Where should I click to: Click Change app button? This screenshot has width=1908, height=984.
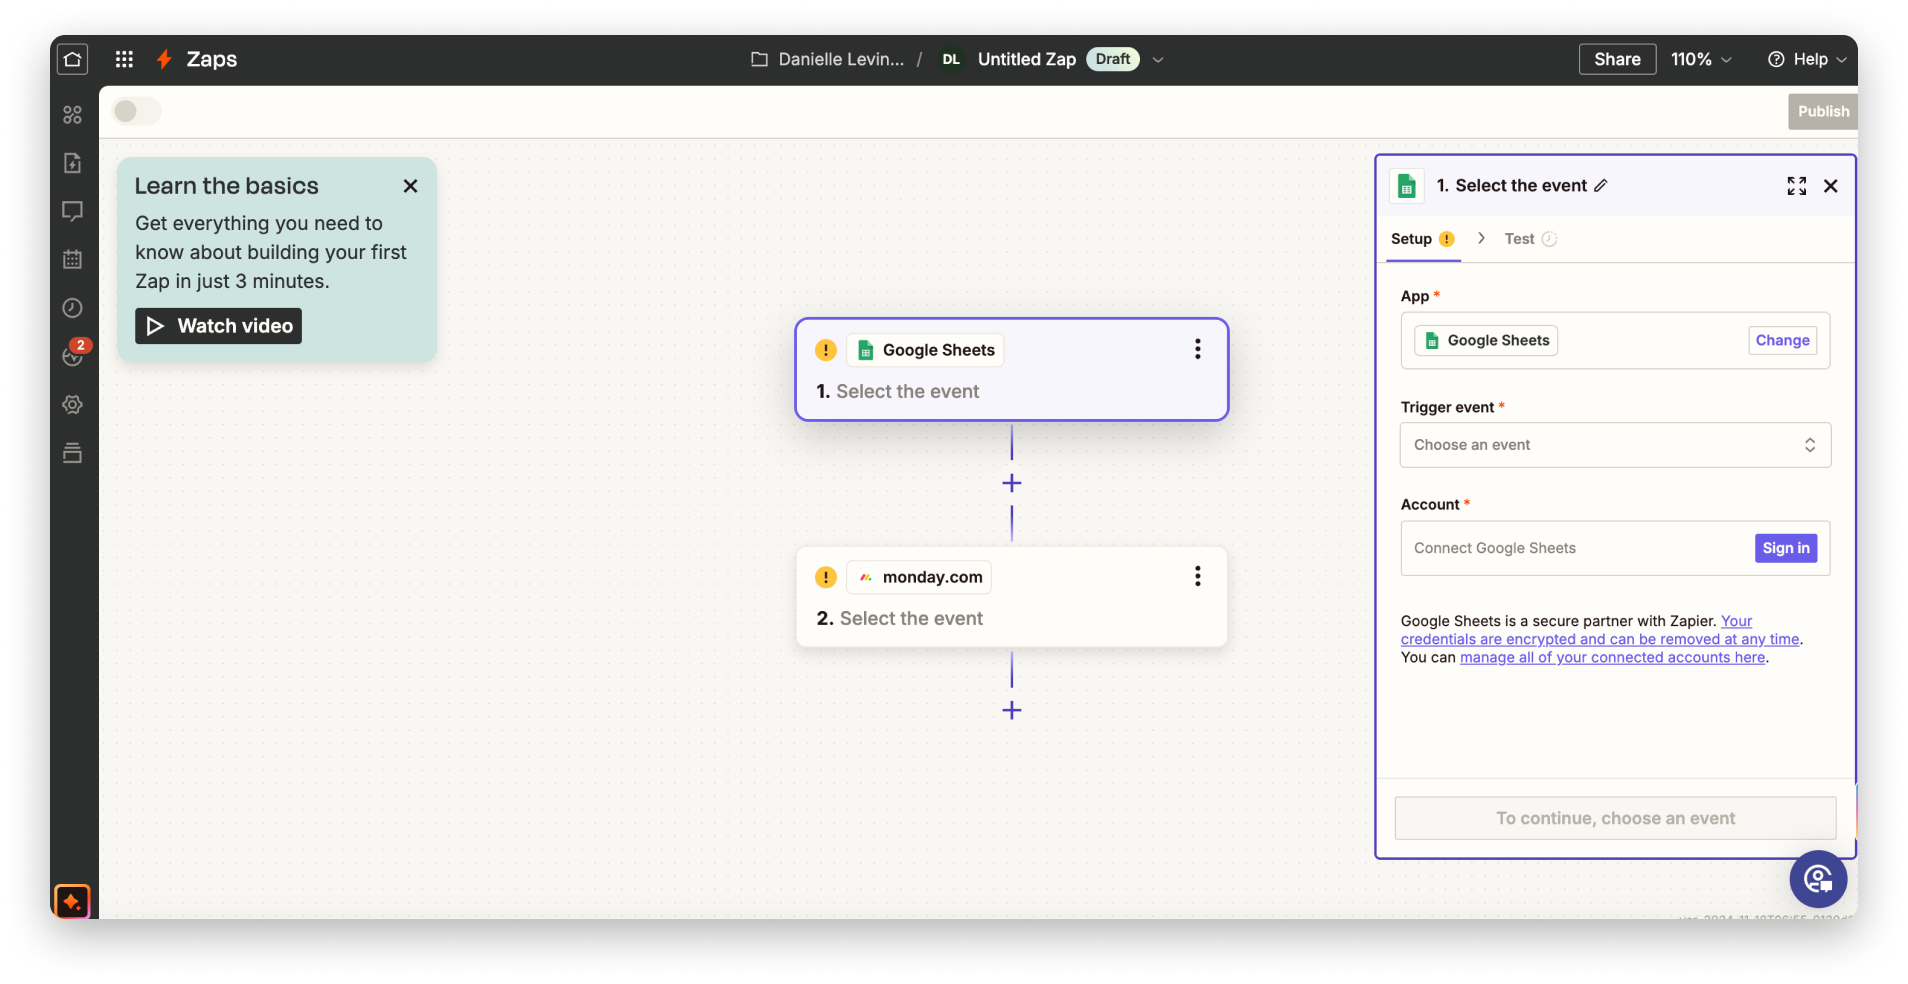[x=1782, y=340]
